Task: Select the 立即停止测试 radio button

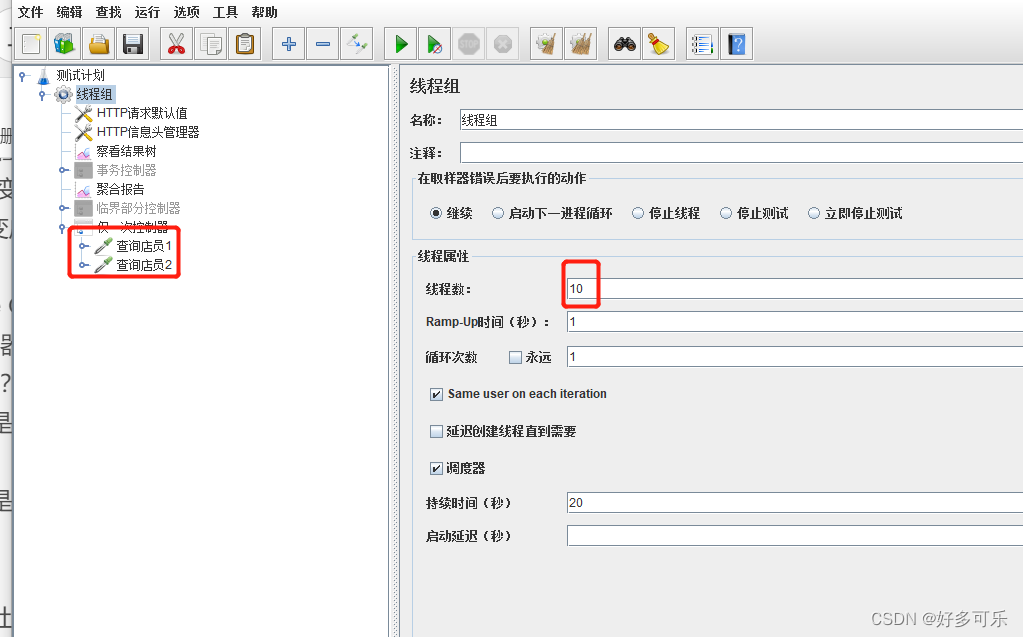Action: [814, 213]
